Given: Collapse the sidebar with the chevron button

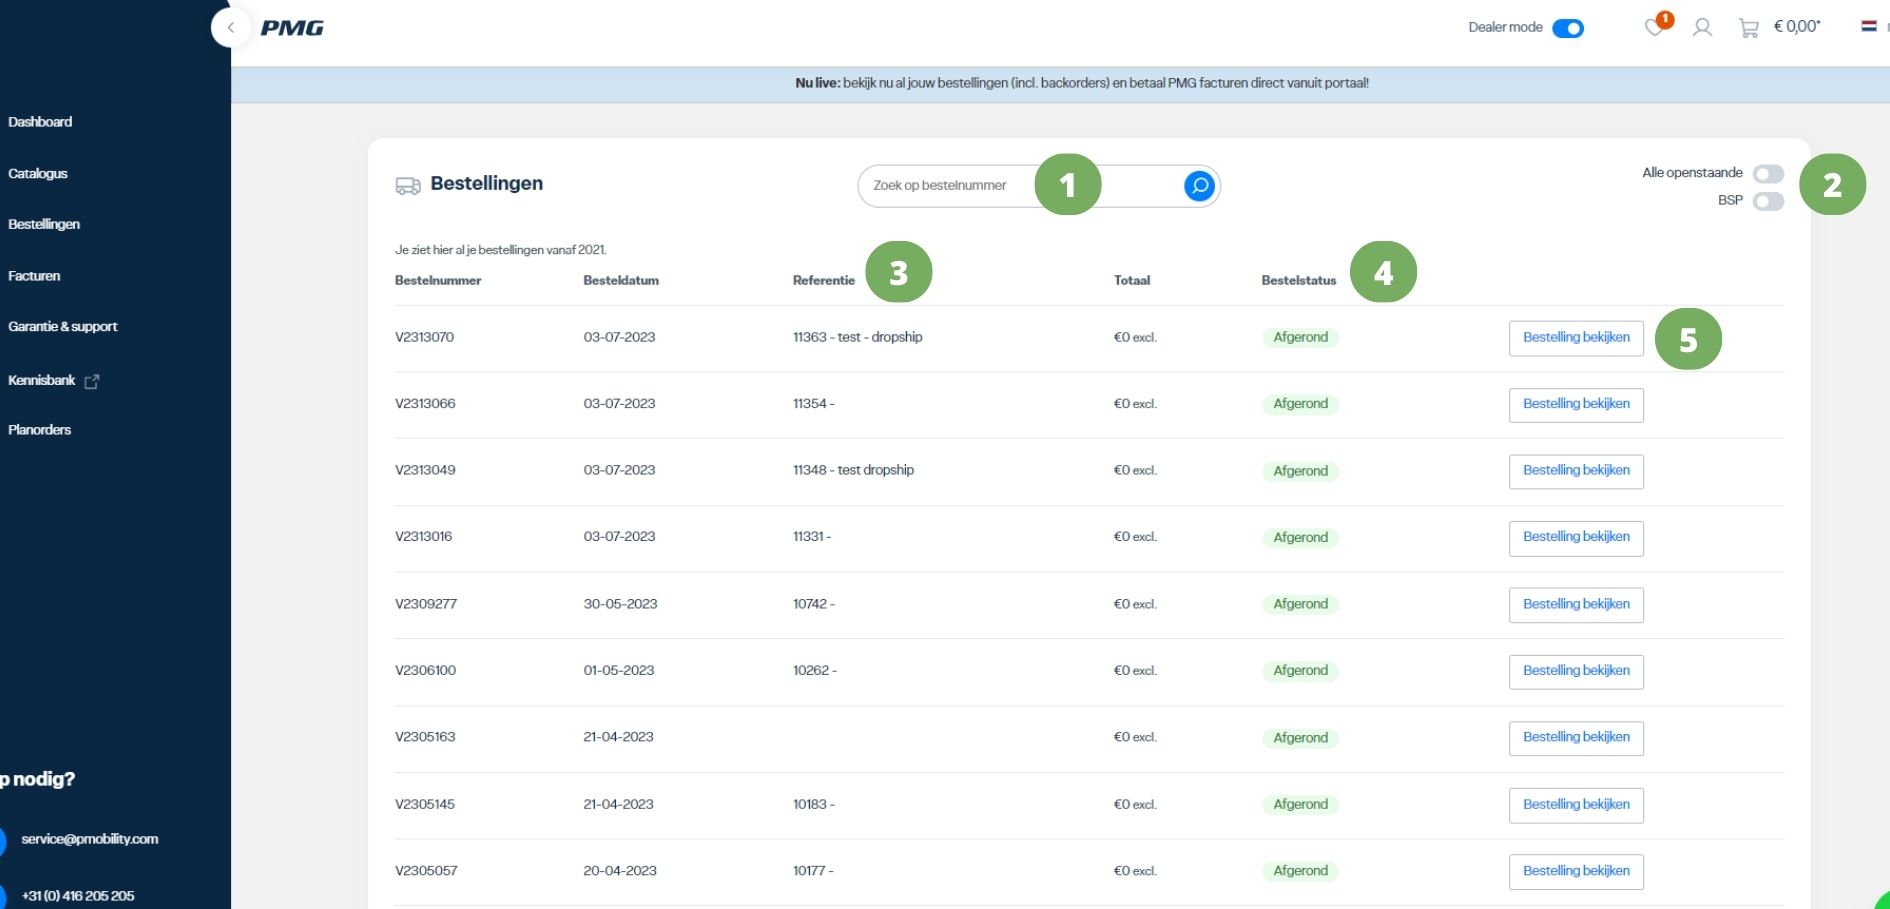Looking at the screenshot, I should [231, 28].
